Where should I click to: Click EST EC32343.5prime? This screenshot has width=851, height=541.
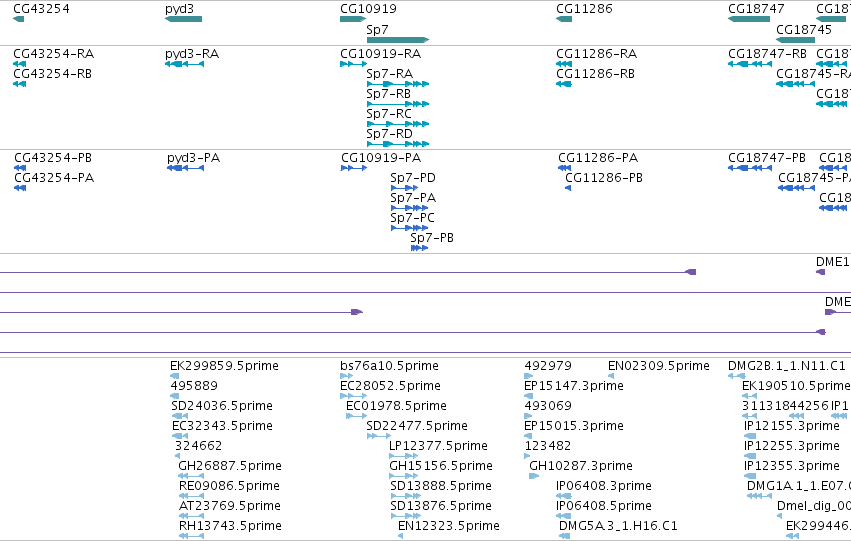coord(222,426)
